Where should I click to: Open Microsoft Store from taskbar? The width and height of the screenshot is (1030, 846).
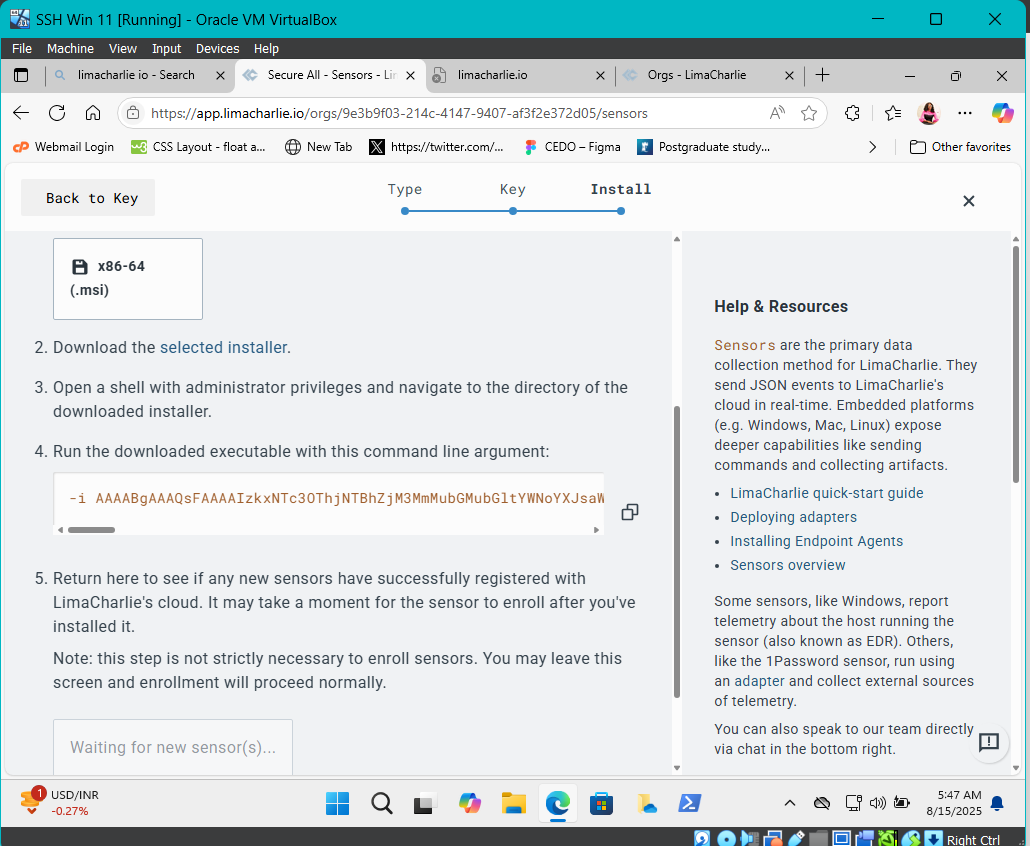pos(601,803)
